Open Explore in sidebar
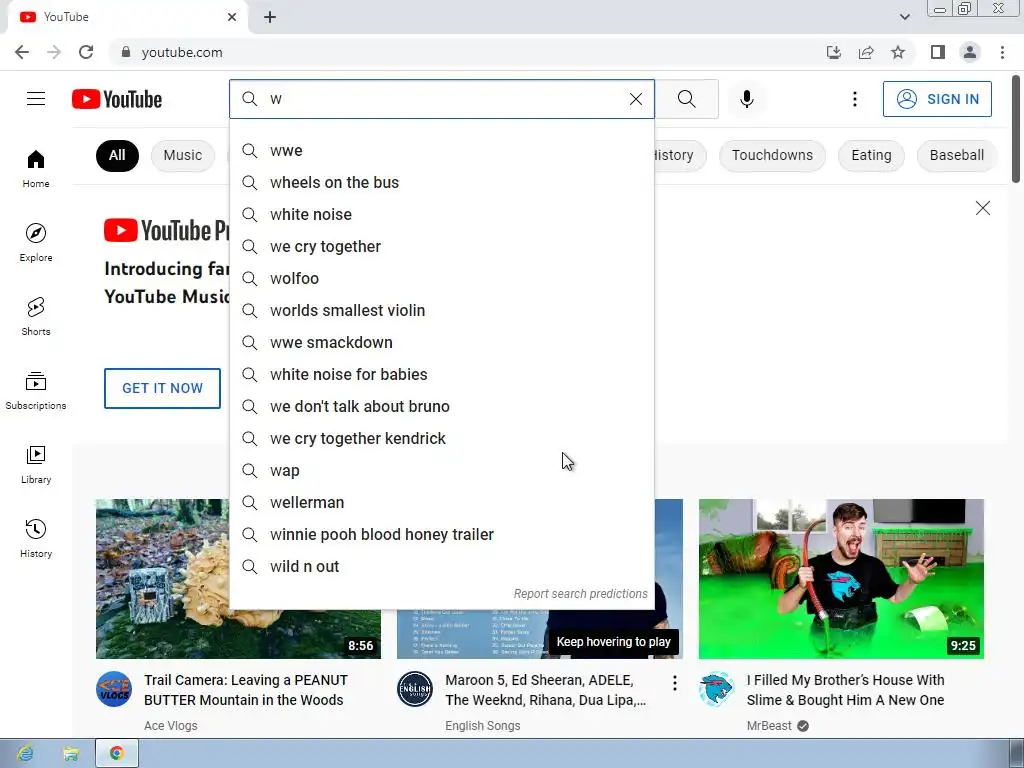 pyautogui.click(x=36, y=242)
